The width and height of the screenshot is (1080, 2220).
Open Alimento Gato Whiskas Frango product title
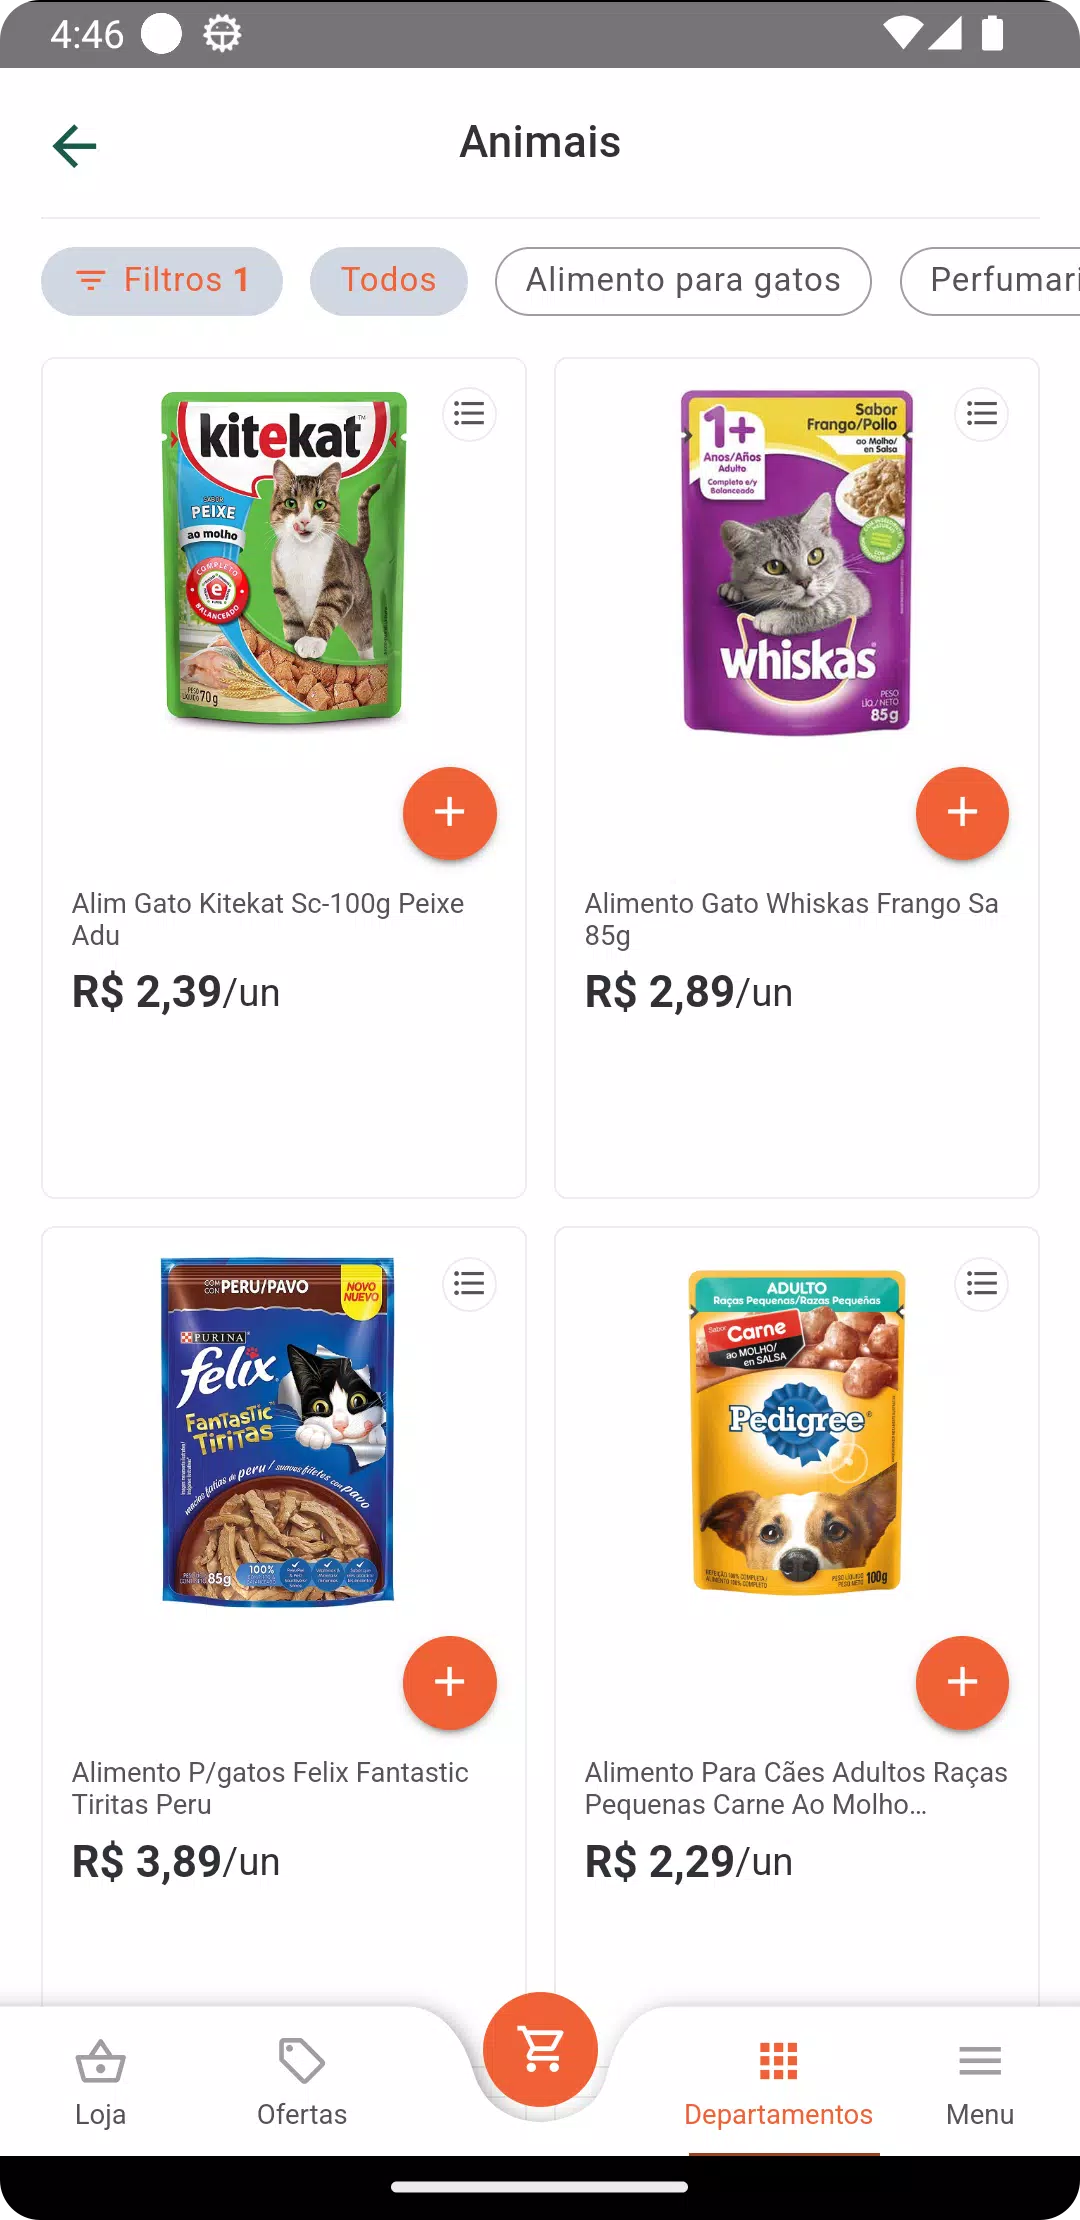[x=792, y=919]
